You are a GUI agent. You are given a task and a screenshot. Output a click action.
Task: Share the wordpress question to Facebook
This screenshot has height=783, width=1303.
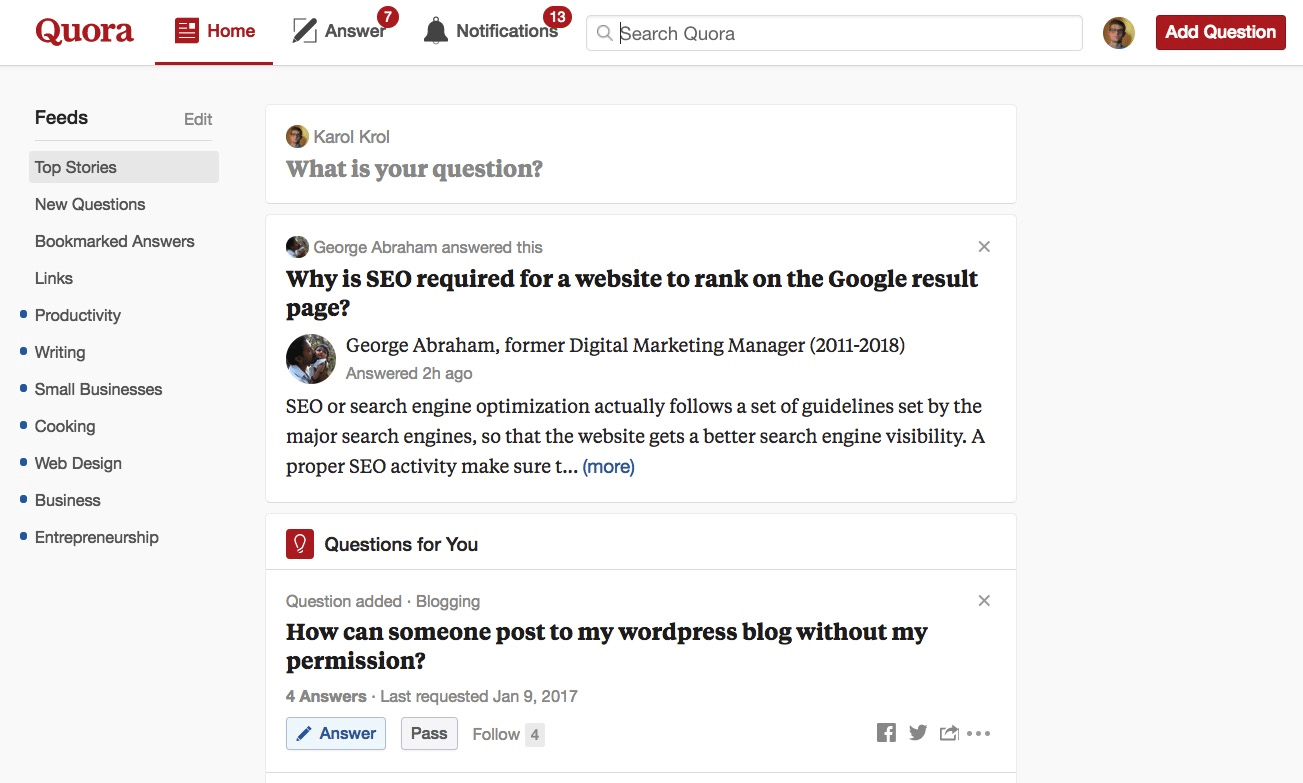[x=886, y=732]
